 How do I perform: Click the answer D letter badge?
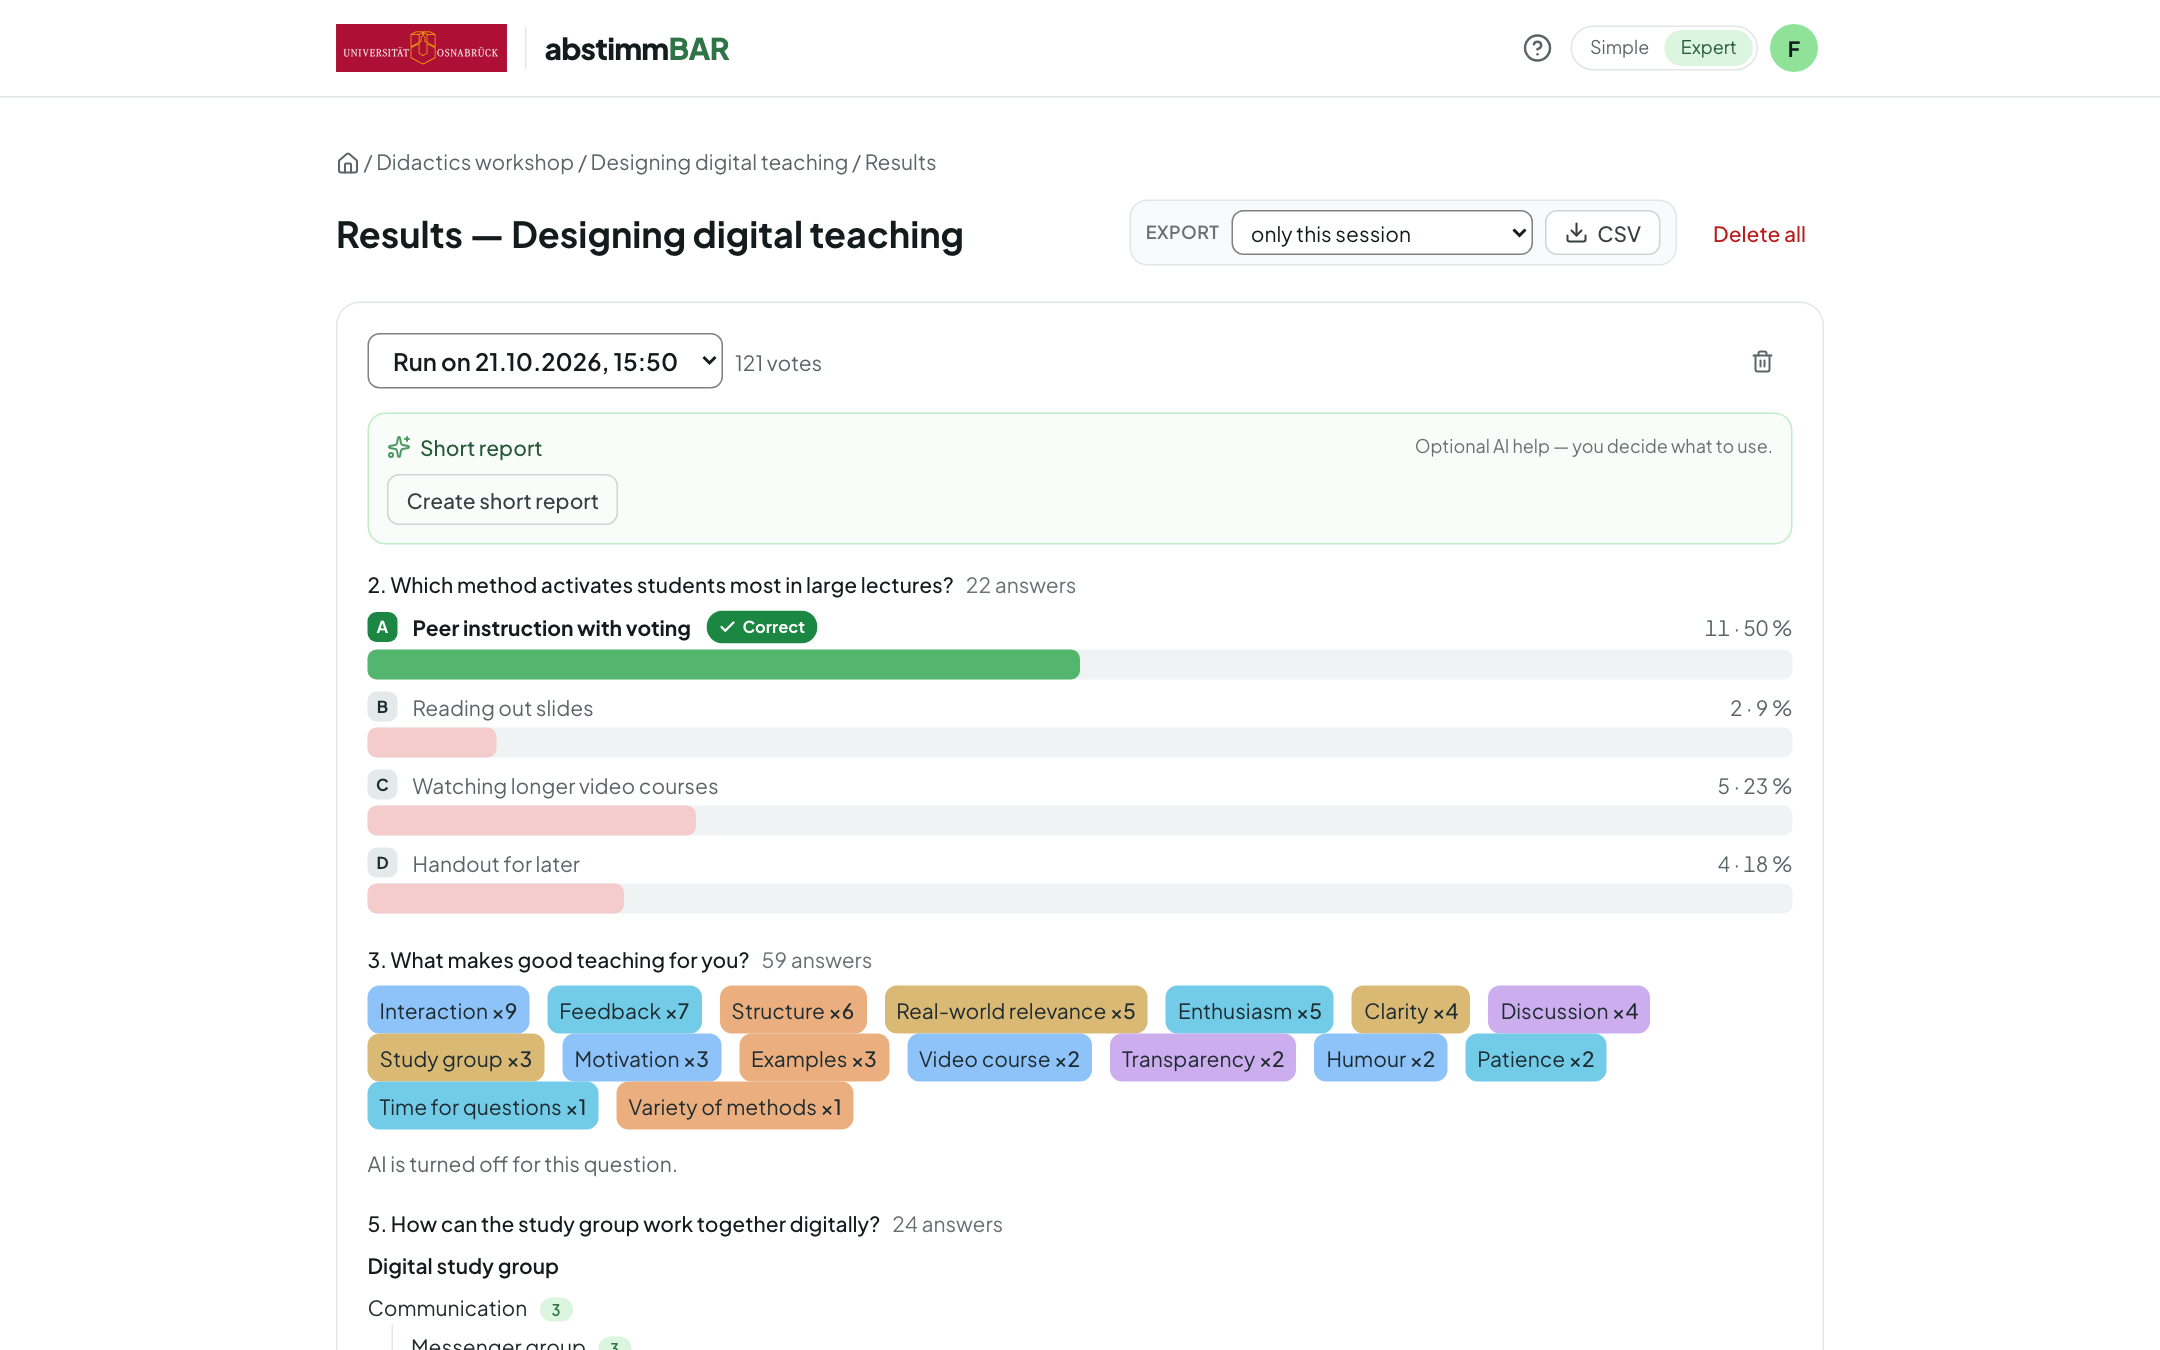[x=382, y=863]
